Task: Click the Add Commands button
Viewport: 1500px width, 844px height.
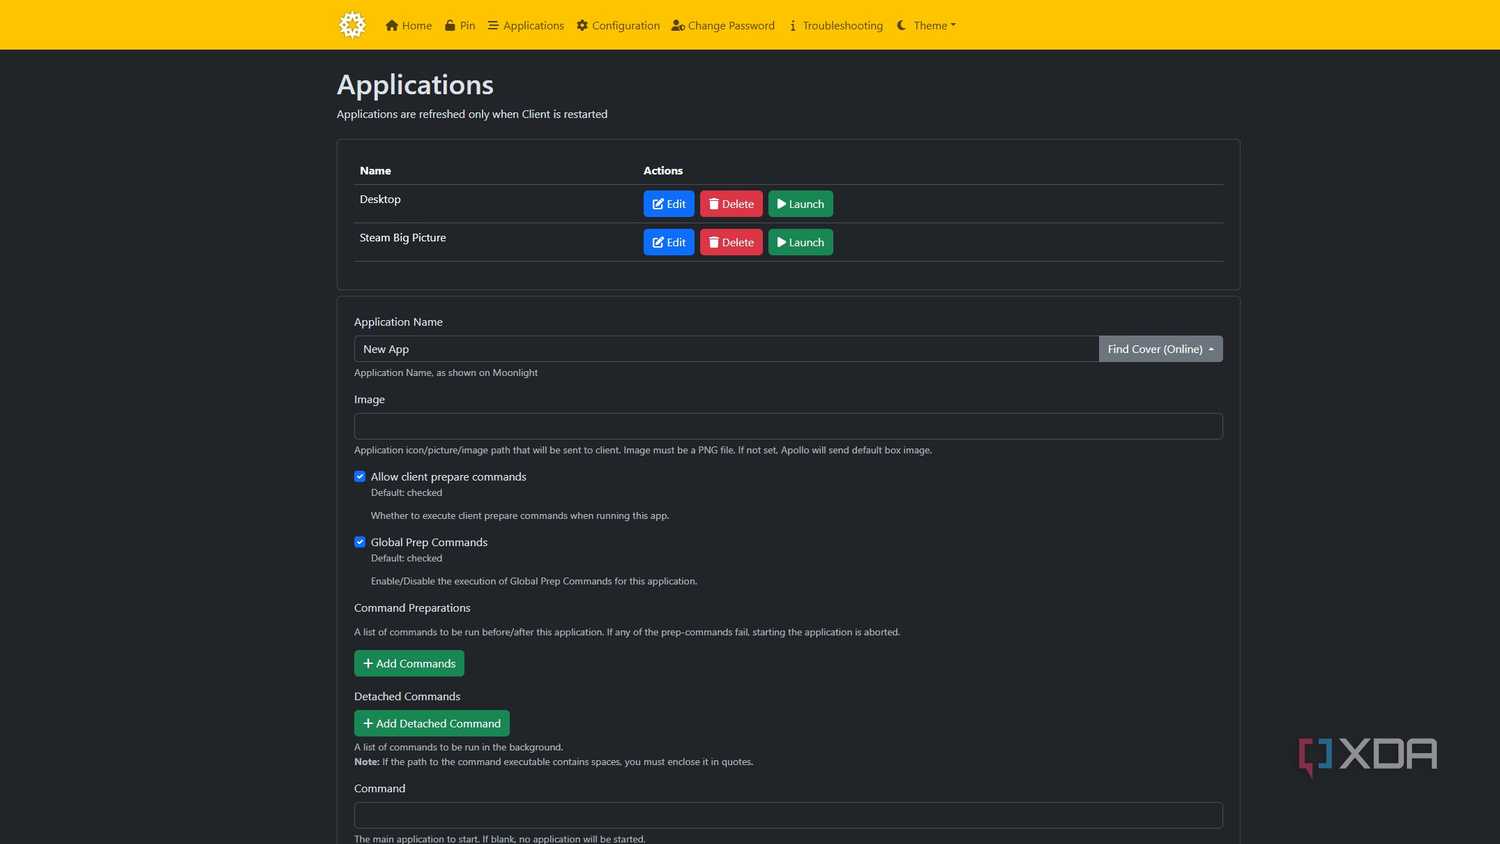Action: pos(409,663)
